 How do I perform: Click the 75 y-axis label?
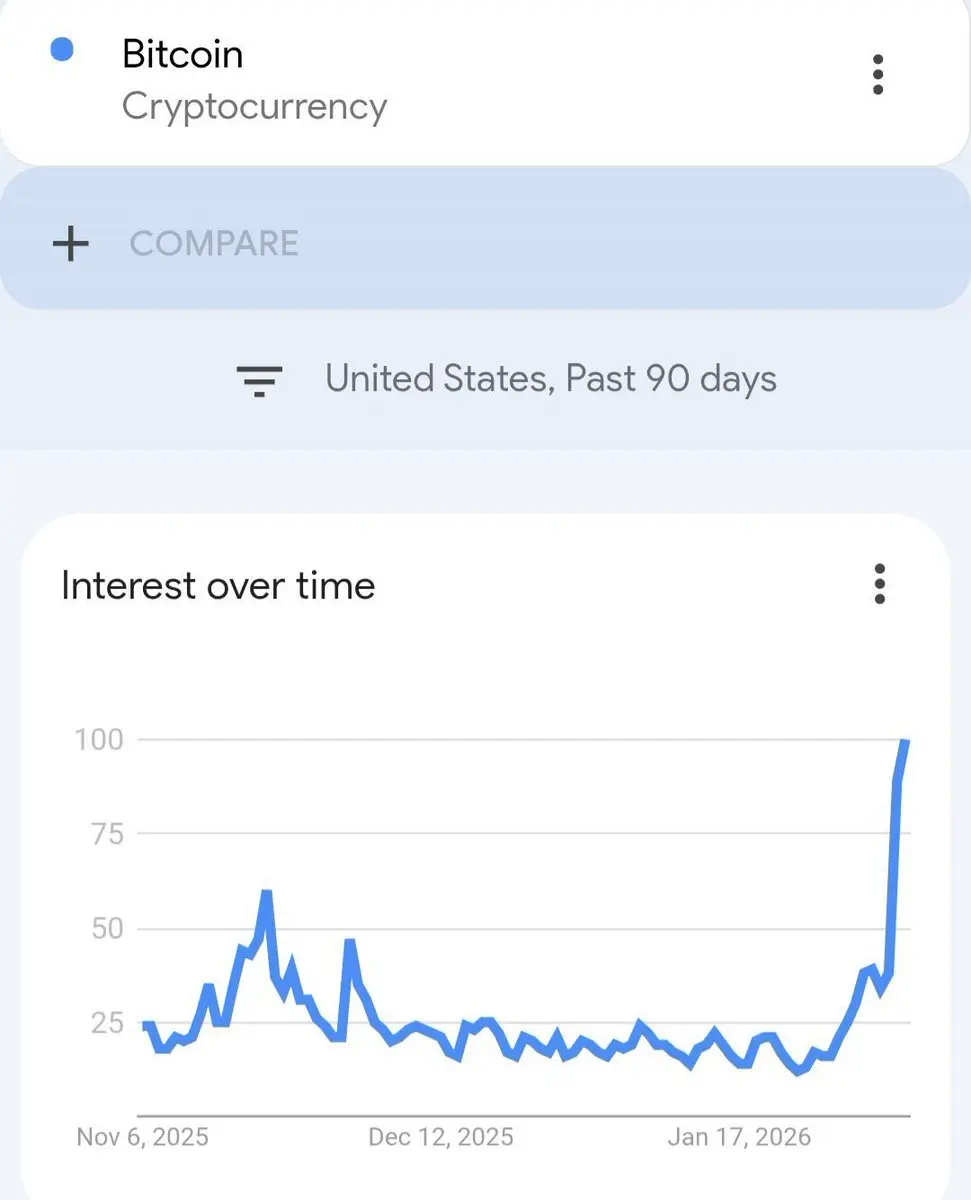[x=103, y=834]
